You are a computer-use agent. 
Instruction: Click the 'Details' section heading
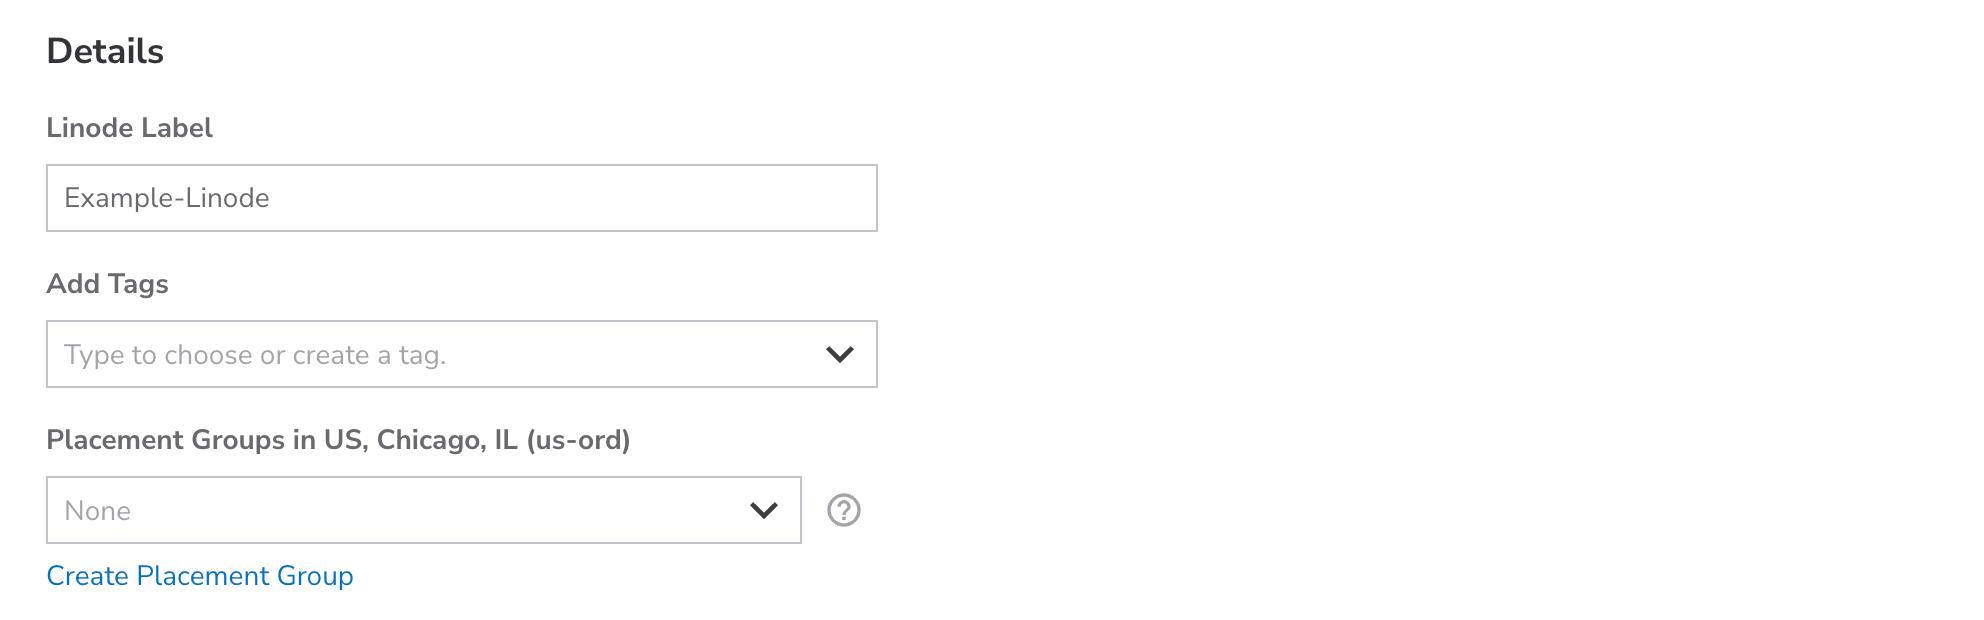pos(105,51)
